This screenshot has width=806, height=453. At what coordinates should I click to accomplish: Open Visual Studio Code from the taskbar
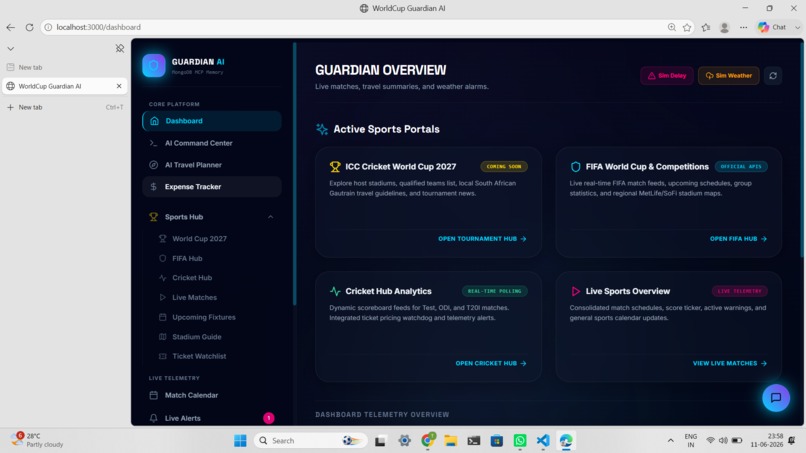(543, 441)
